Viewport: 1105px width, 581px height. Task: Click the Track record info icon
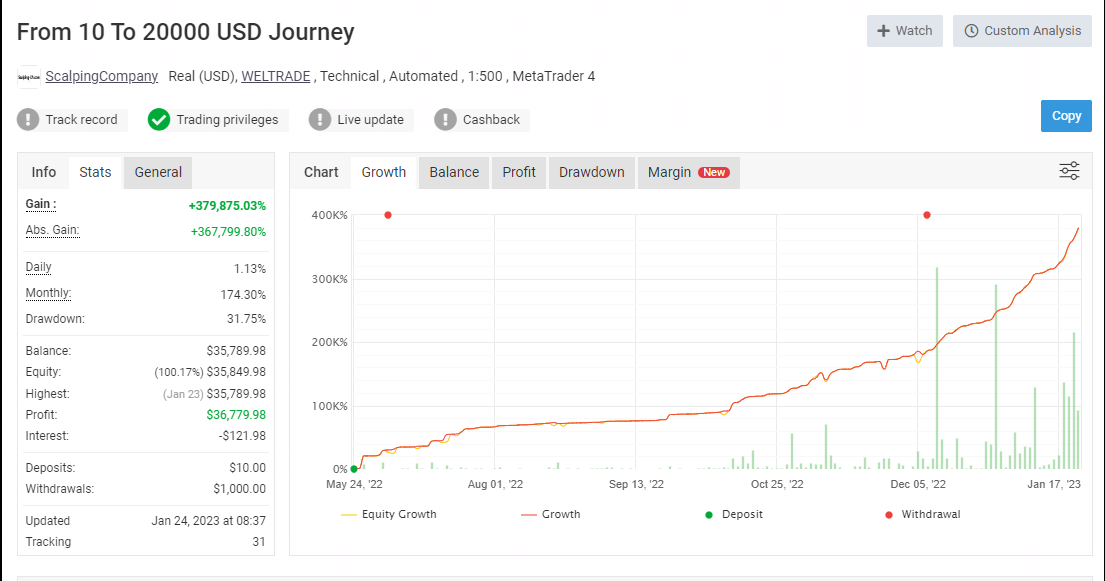point(28,119)
